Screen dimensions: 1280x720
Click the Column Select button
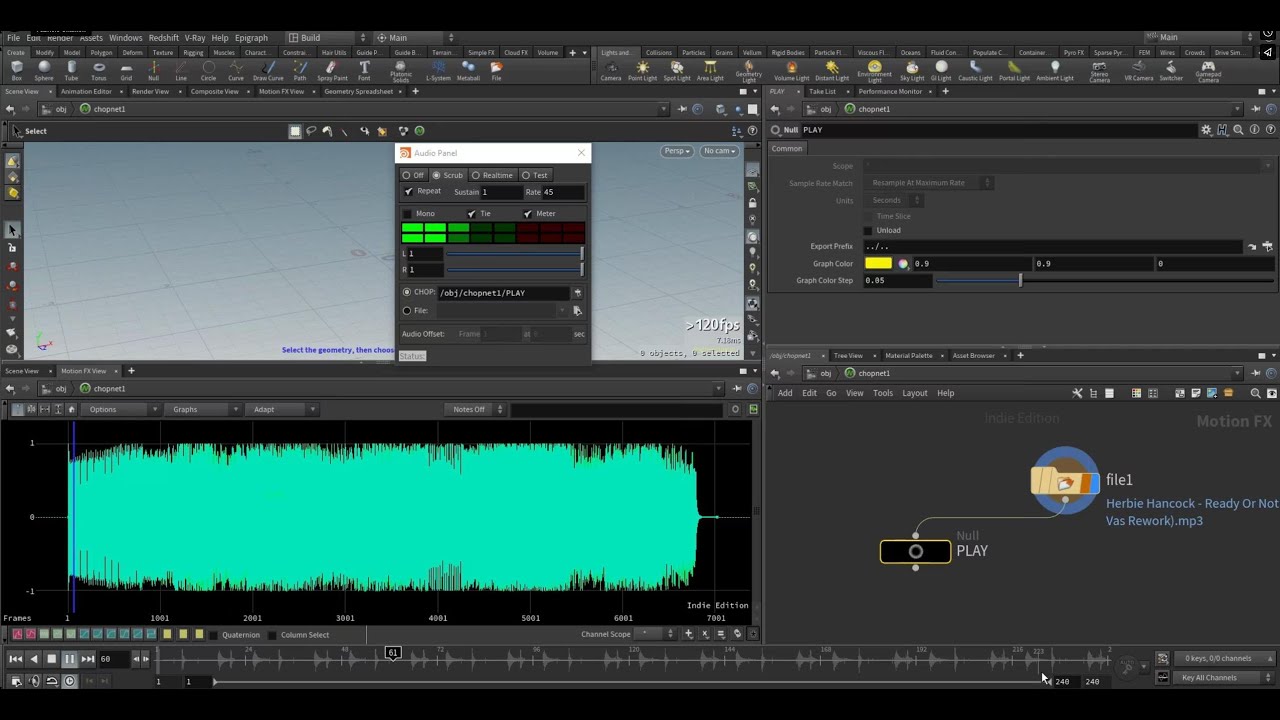(x=304, y=634)
